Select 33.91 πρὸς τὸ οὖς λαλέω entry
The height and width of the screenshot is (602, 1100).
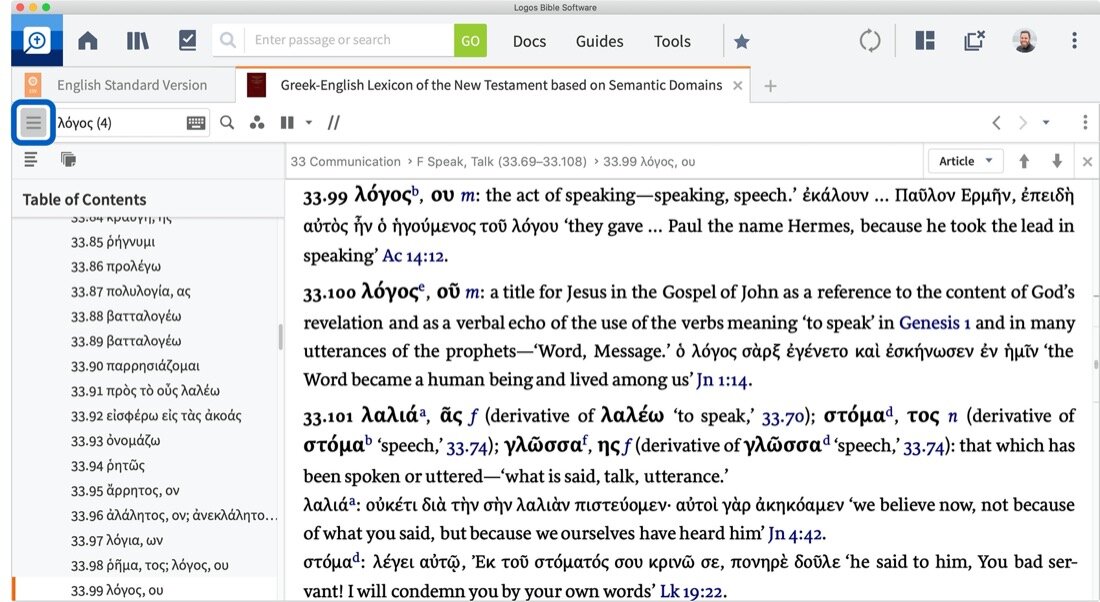[145, 391]
